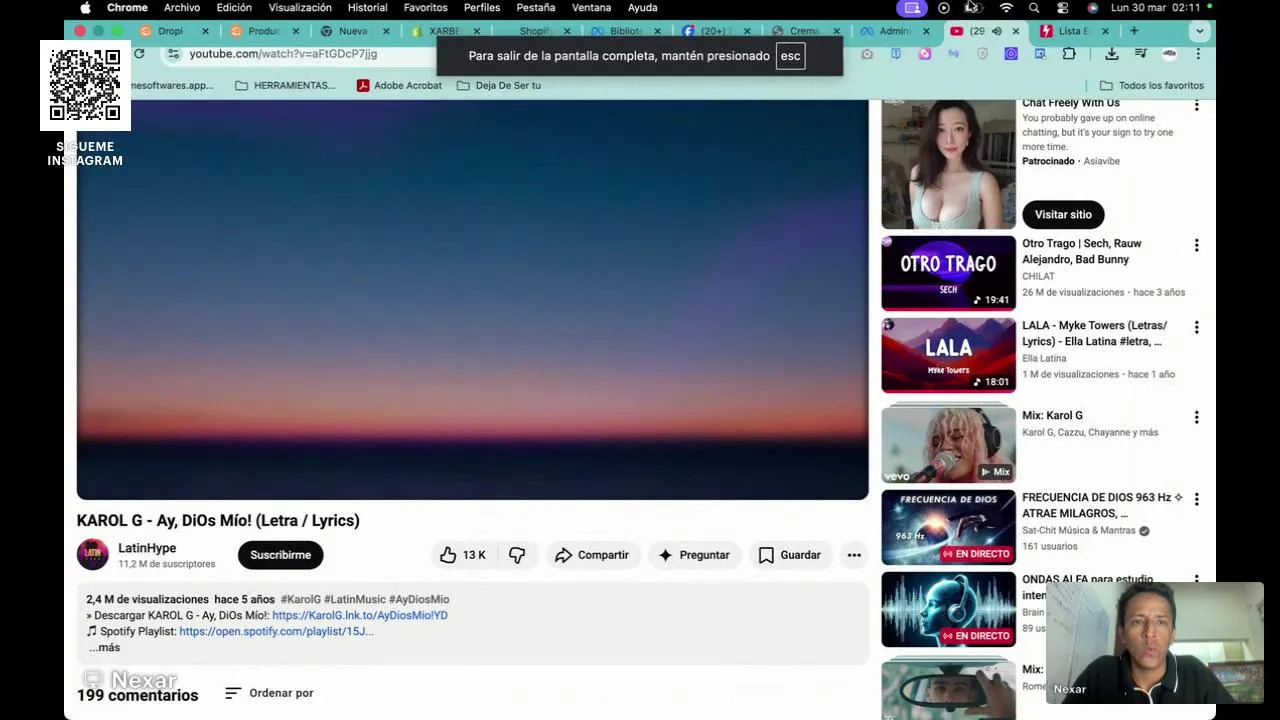
Task: Like the video with 13 K likes
Action: (461, 555)
